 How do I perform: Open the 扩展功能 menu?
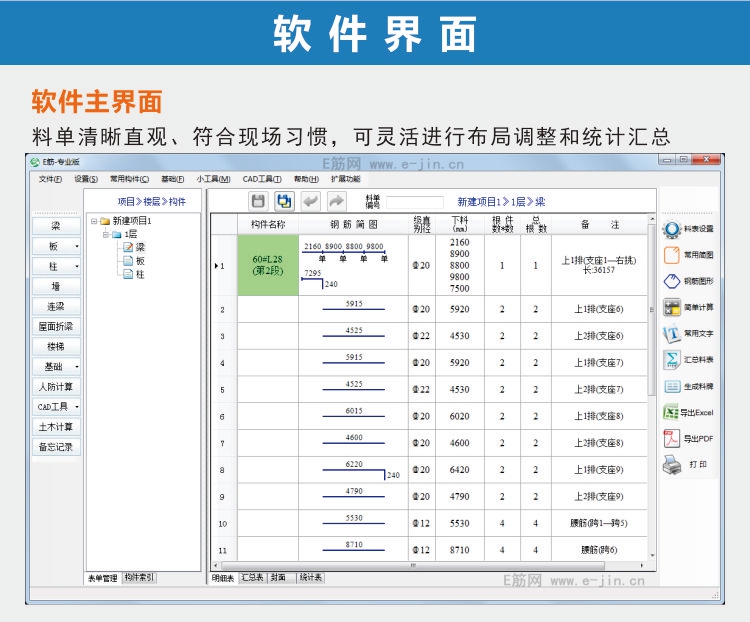tap(346, 179)
